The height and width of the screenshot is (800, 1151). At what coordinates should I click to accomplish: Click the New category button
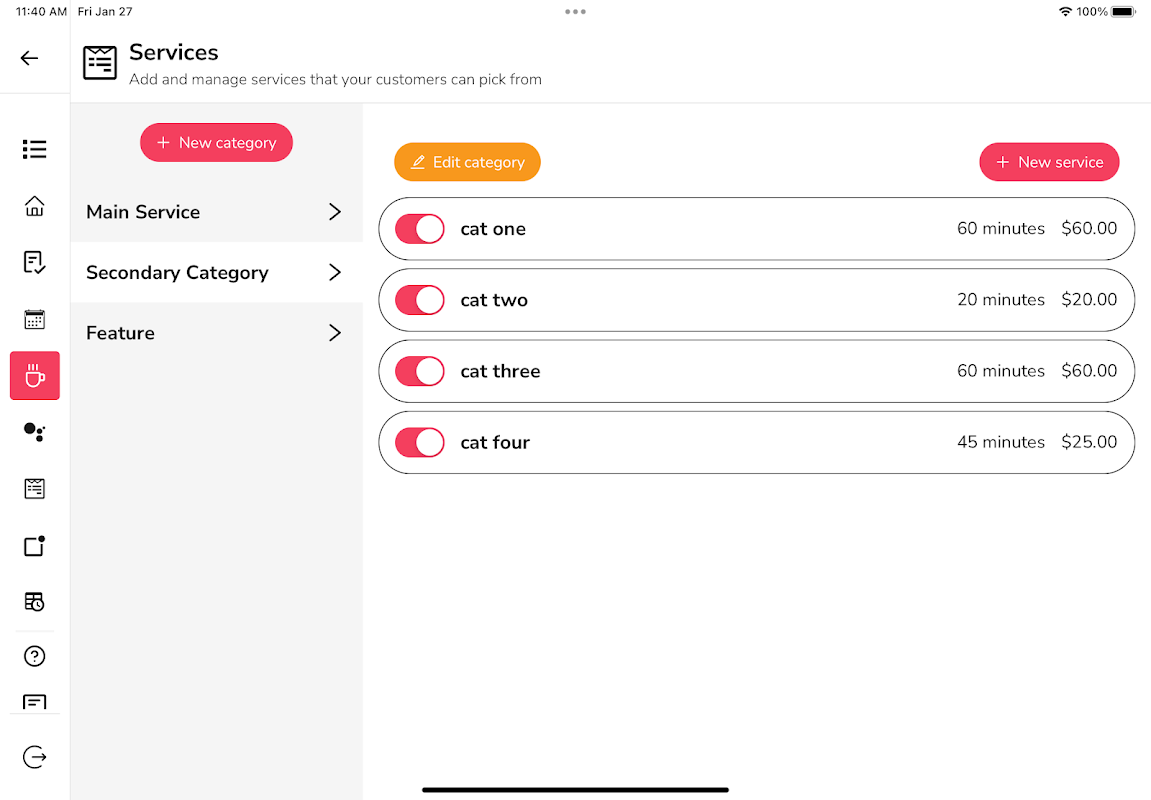click(x=216, y=143)
